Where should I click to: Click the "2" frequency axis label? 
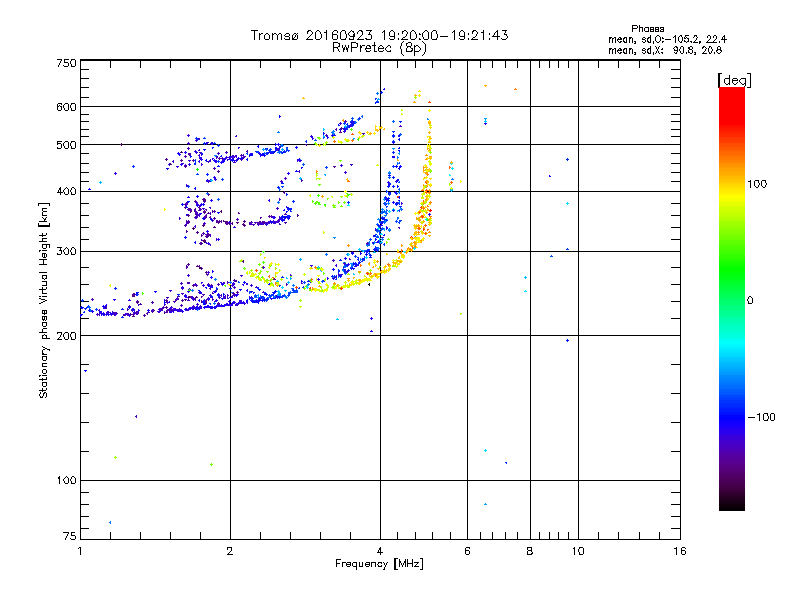(x=230, y=551)
